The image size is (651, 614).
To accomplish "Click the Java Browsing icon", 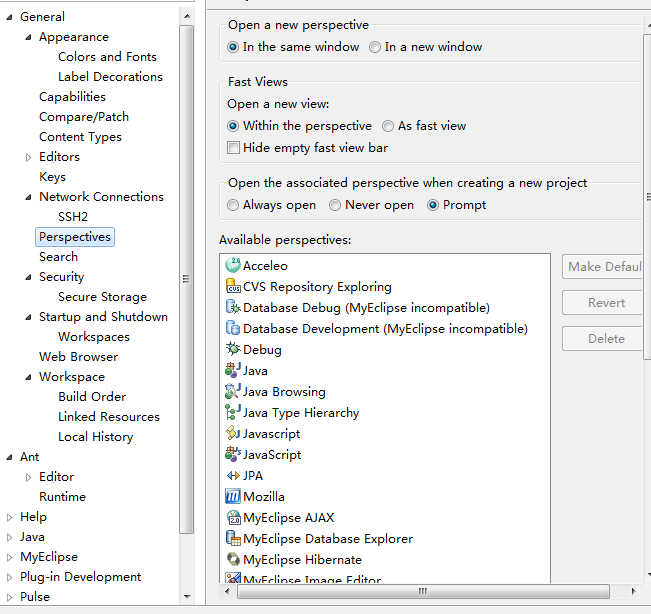I will pyautogui.click(x=233, y=391).
